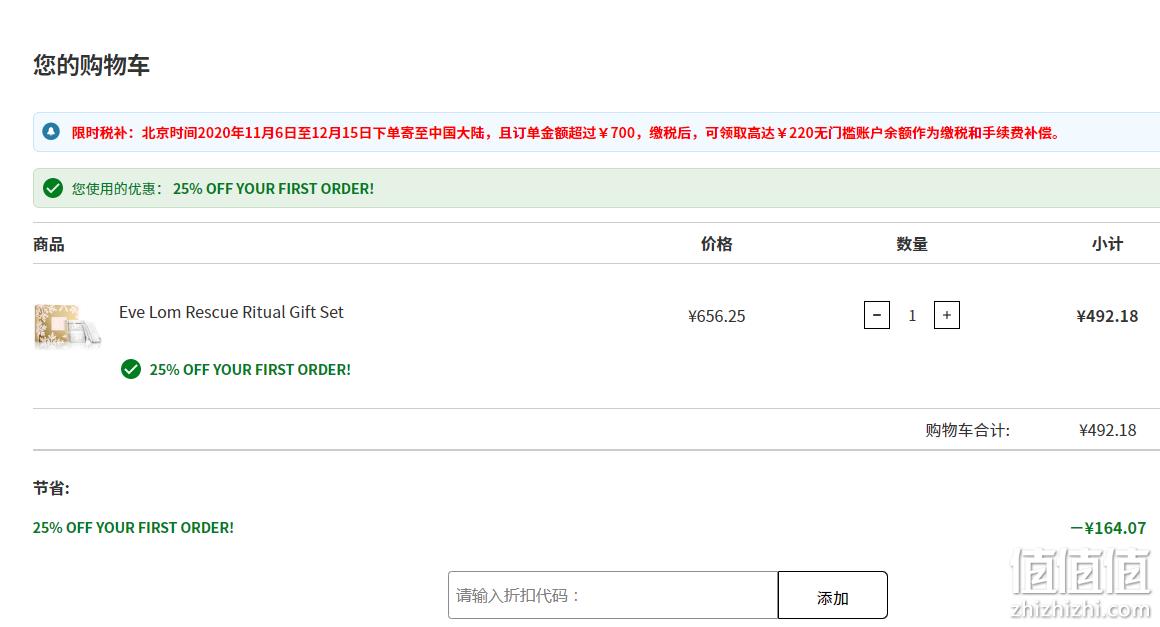Focus the 请输入折扣代码 input field
This screenshot has width=1160, height=627.
click(613, 595)
